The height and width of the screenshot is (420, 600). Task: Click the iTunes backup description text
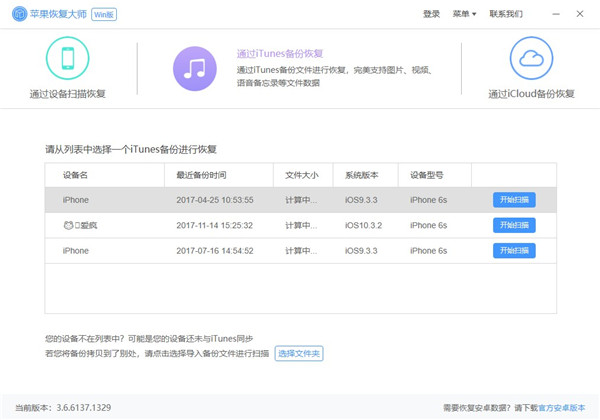click(335, 77)
